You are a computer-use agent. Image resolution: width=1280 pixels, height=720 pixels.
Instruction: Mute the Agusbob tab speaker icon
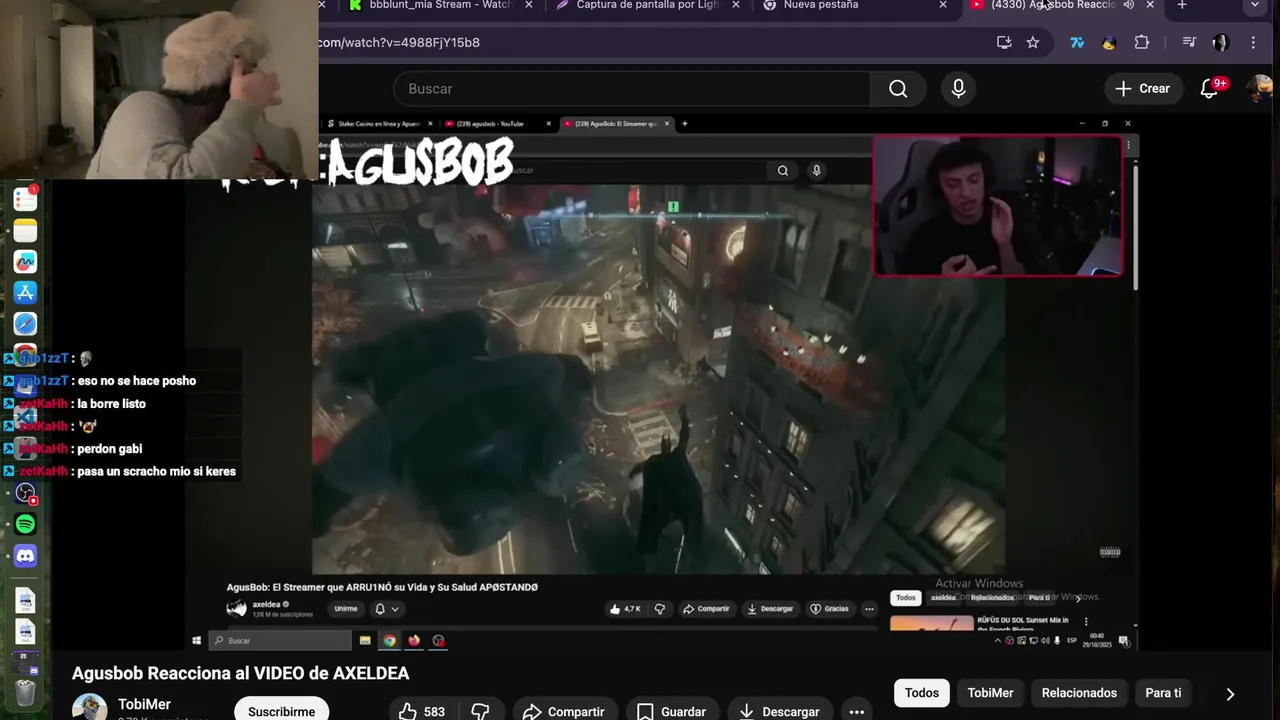pyautogui.click(x=1129, y=5)
